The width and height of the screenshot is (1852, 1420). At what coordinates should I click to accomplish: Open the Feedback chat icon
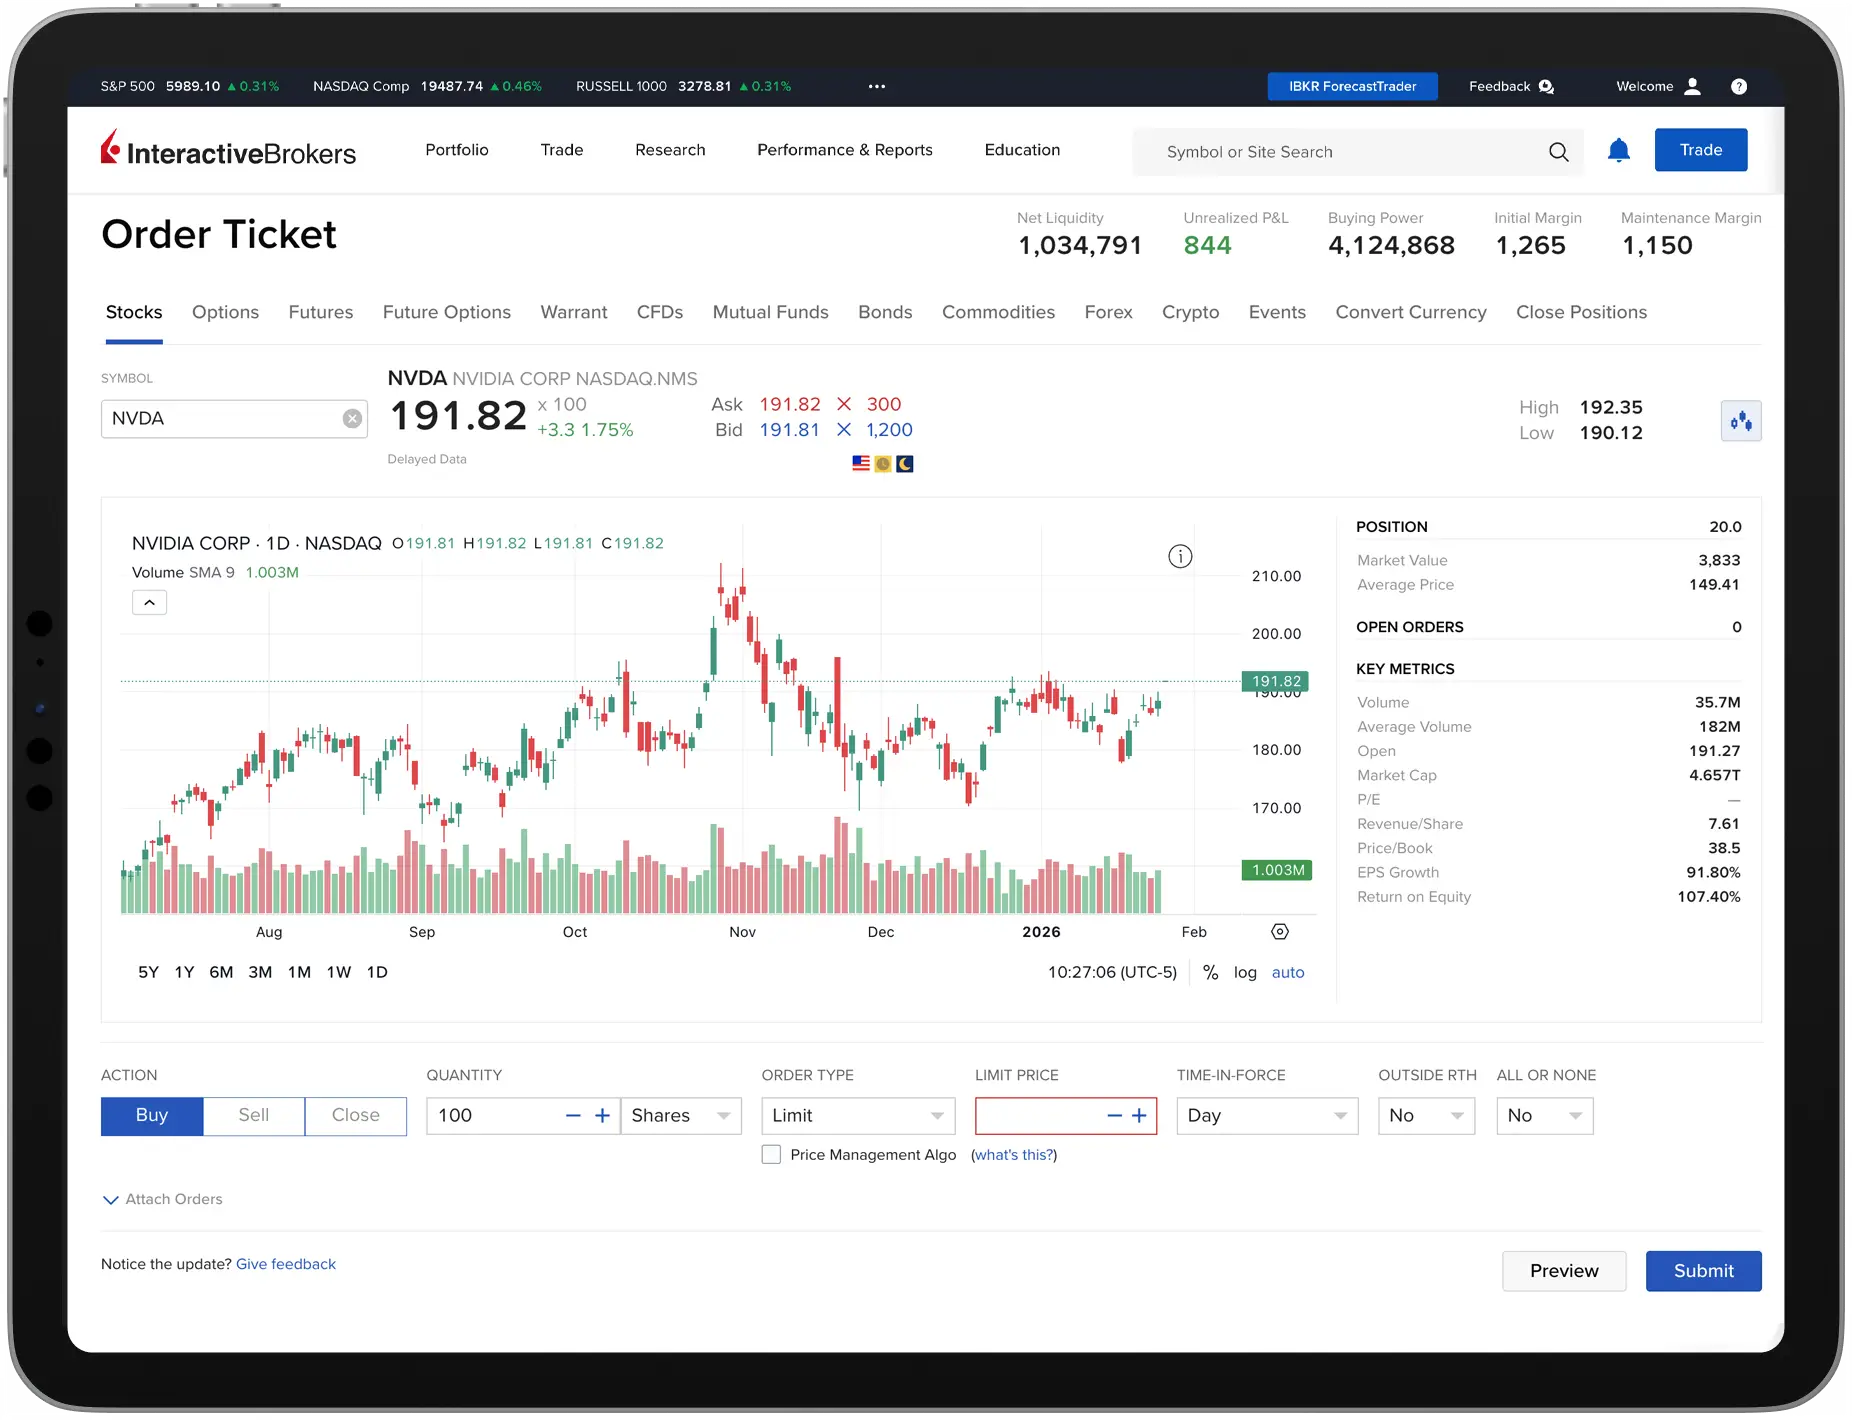pyautogui.click(x=1546, y=87)
